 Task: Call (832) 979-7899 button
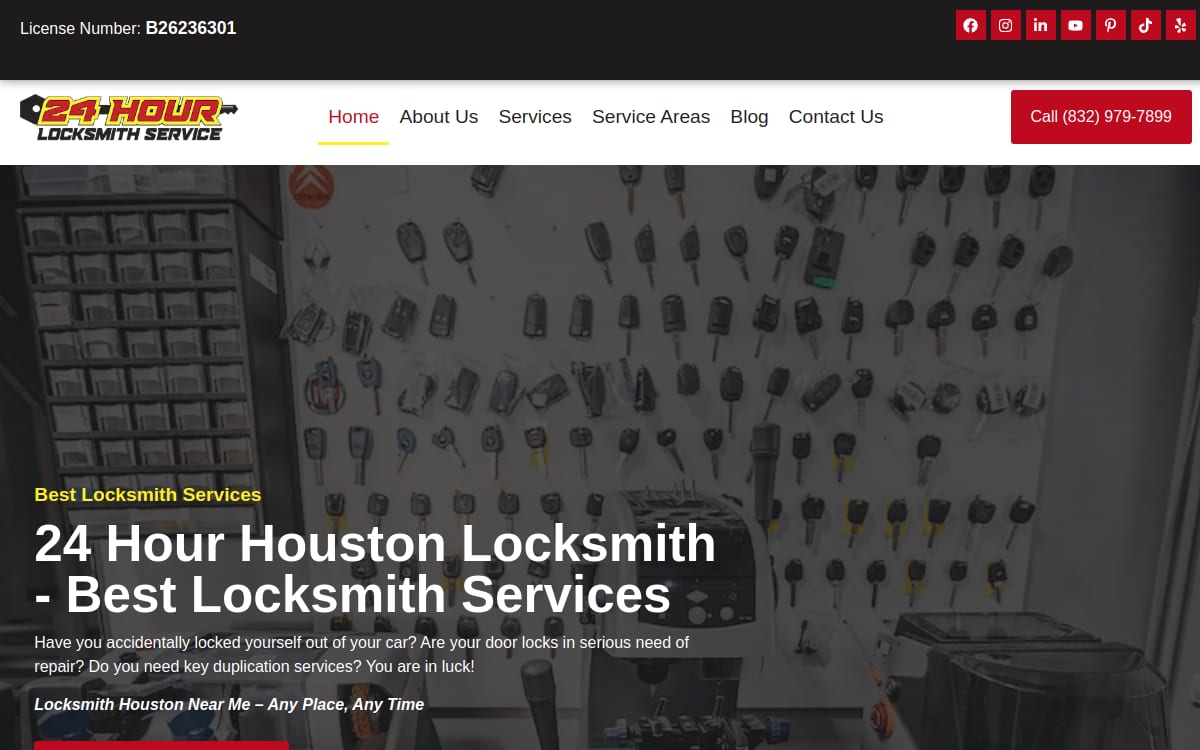[1101, 117]
